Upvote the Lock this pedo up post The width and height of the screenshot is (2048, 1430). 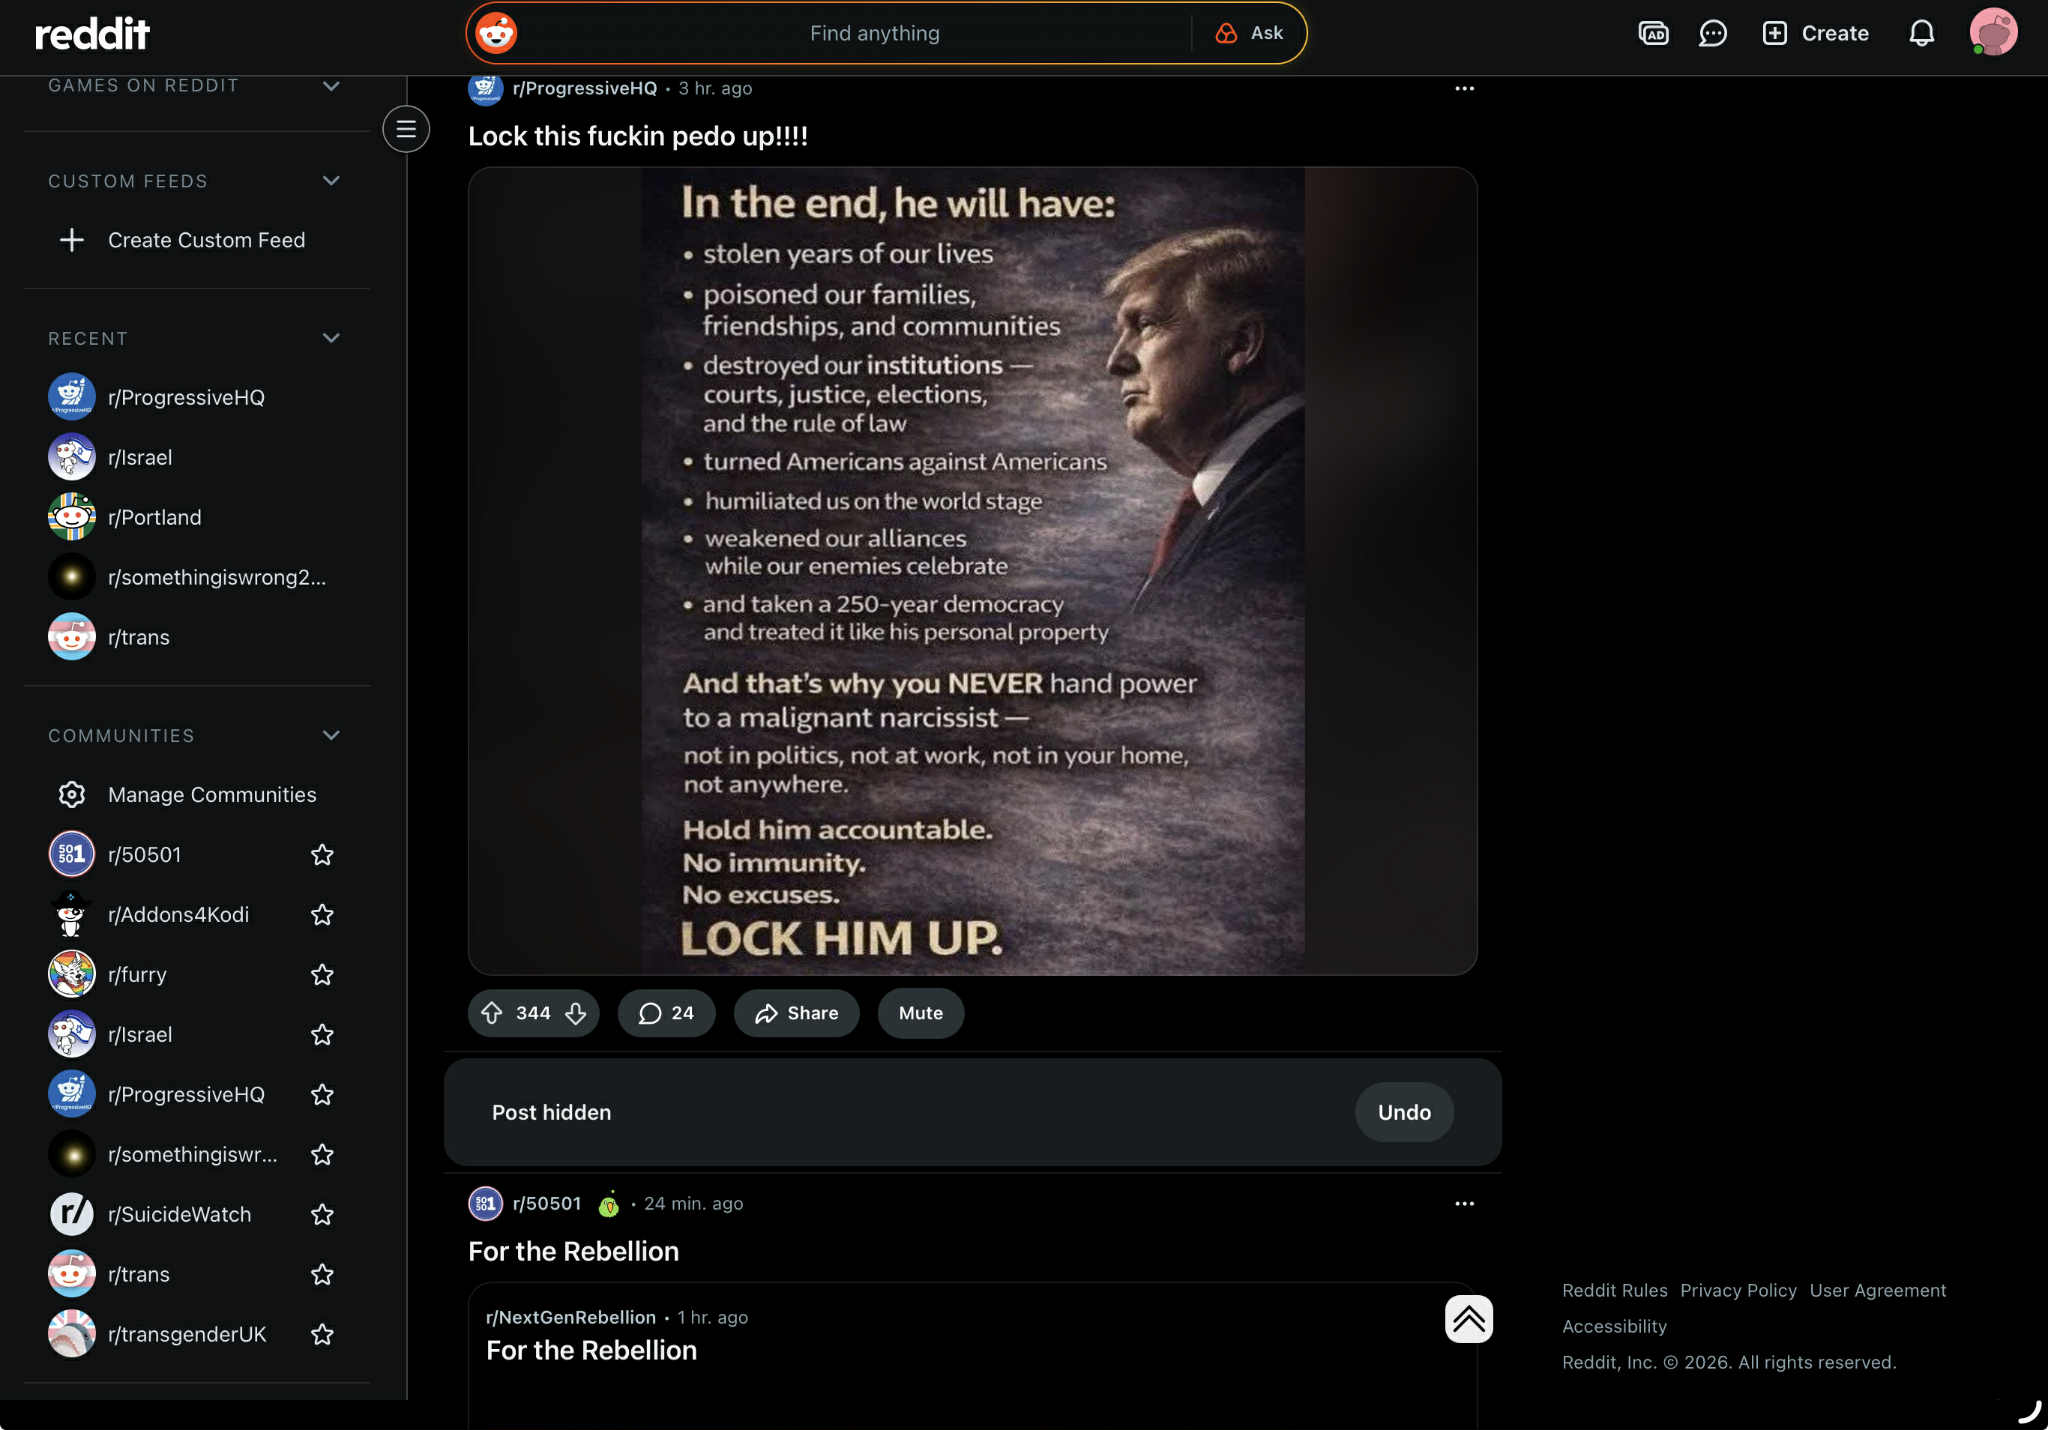point(492,1013)
